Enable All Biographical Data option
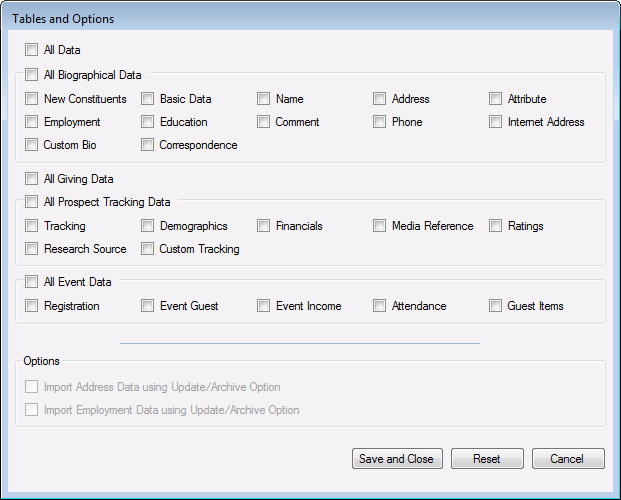621x500 pixels. (31, 74)
